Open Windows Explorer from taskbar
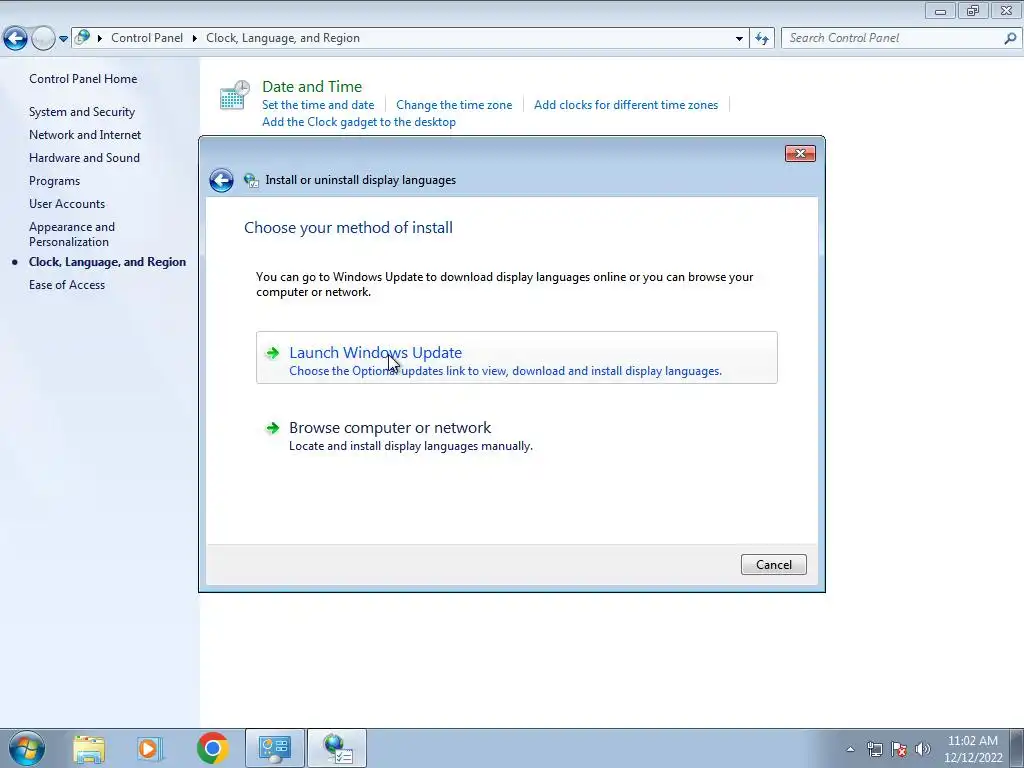 (x=89, y=748)
